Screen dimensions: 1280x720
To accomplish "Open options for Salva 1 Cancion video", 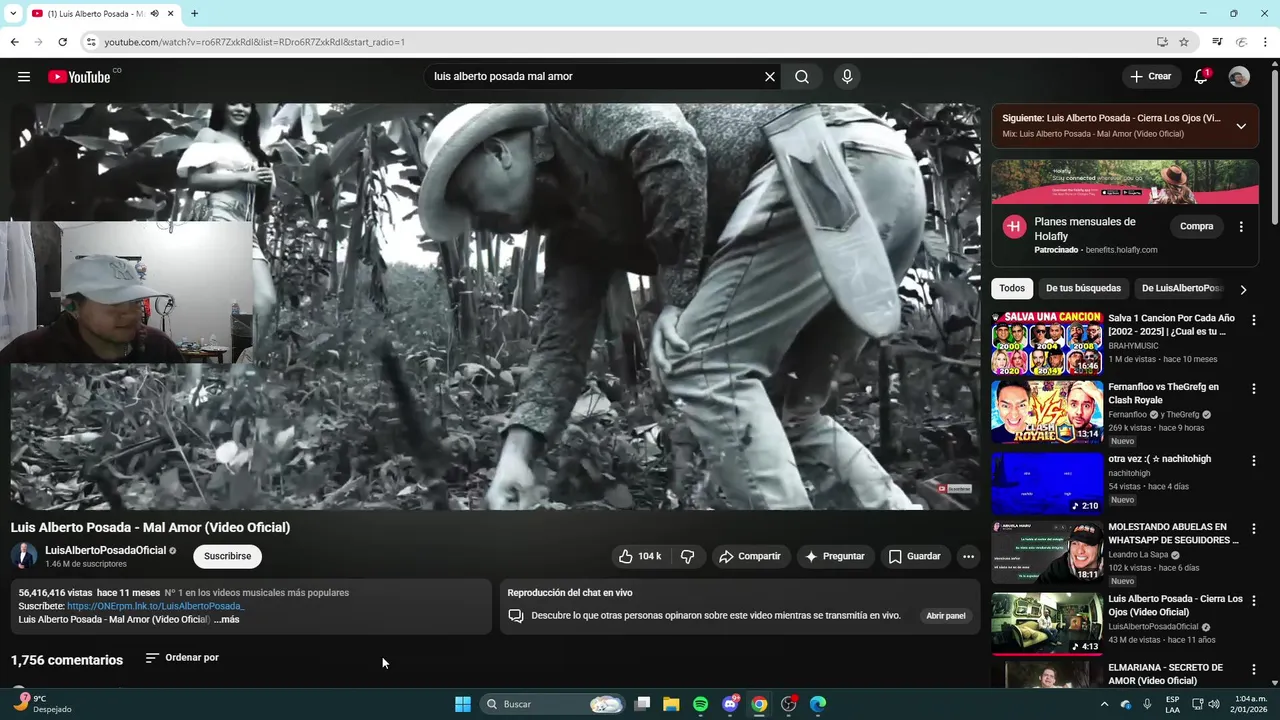I will [1253, 320].
